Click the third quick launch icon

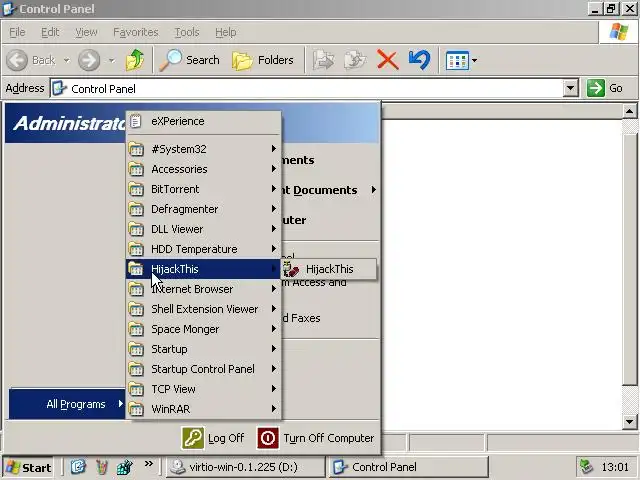125,467
